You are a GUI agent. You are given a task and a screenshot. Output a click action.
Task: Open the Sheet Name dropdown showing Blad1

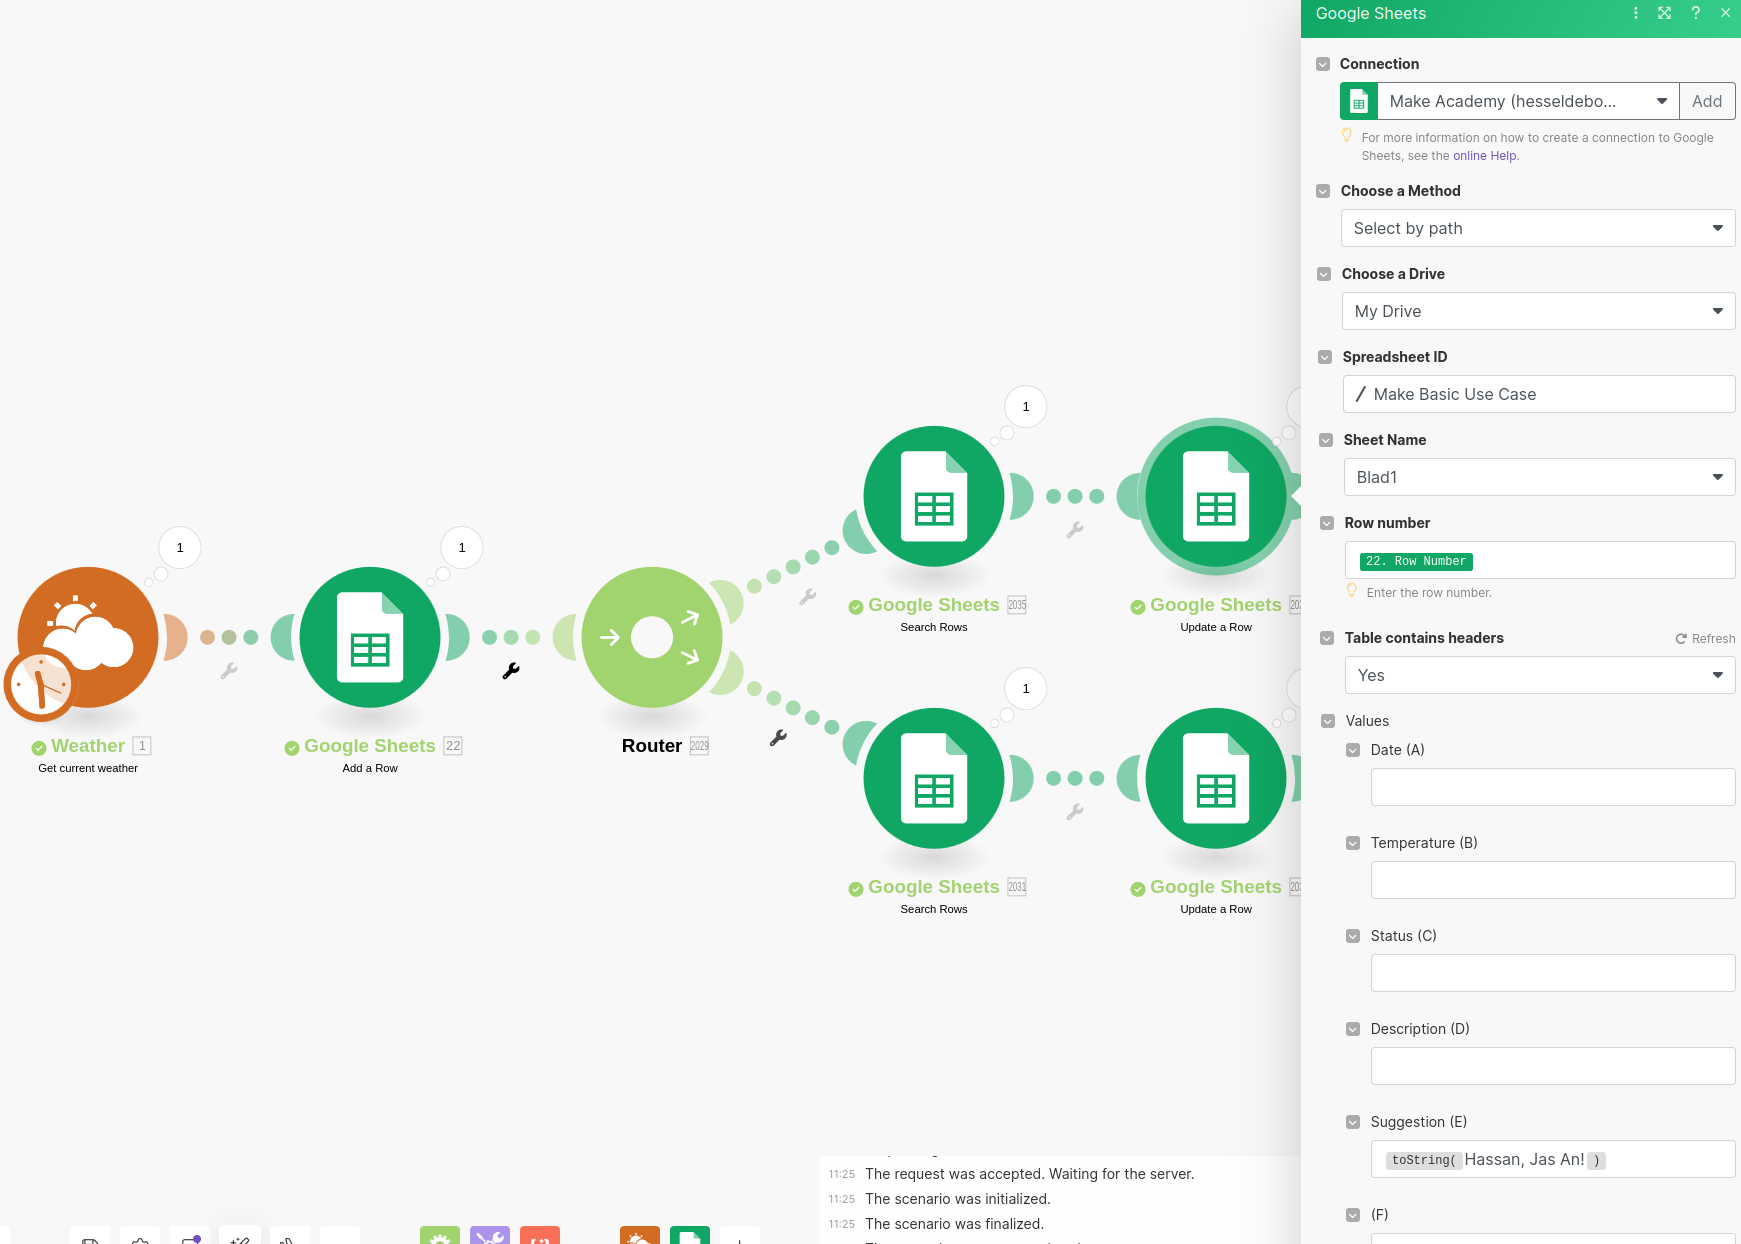pyautogui.click(x=1540, y=477)
